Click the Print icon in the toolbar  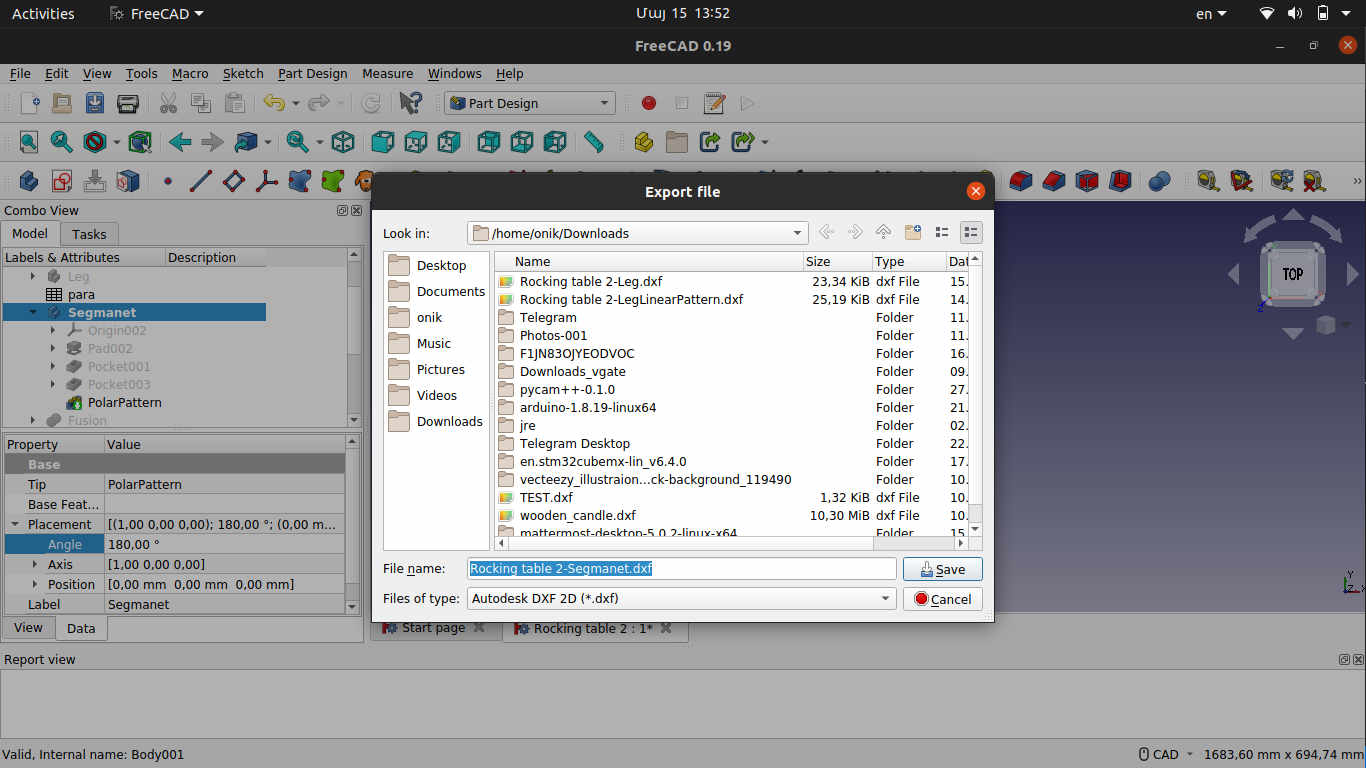click(128, 103)
